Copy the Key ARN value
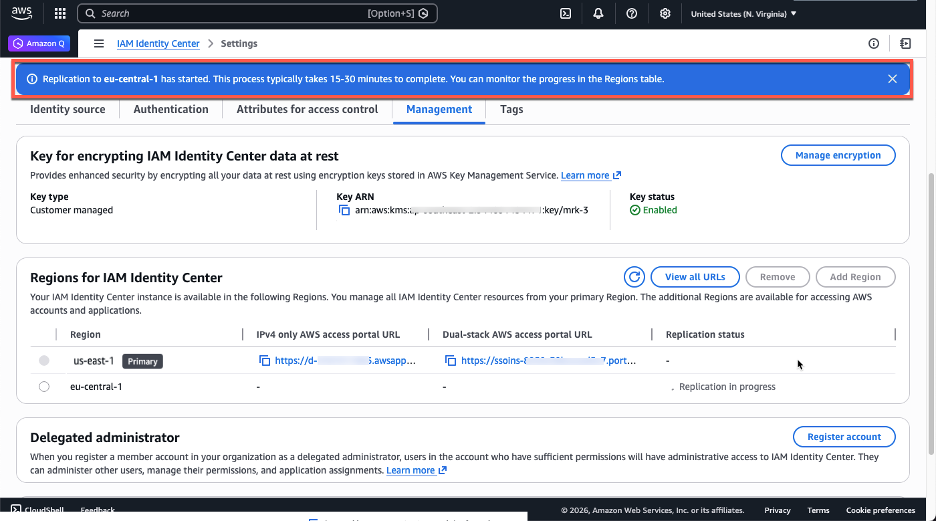 point(344,210)
